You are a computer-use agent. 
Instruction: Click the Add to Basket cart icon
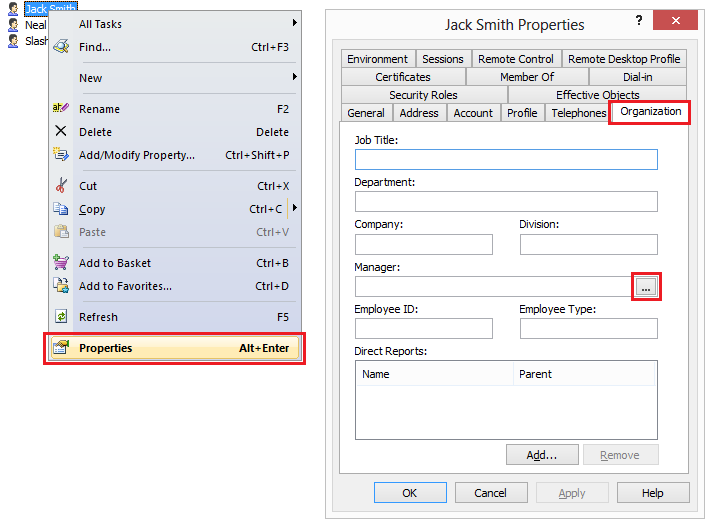point(60,263)
